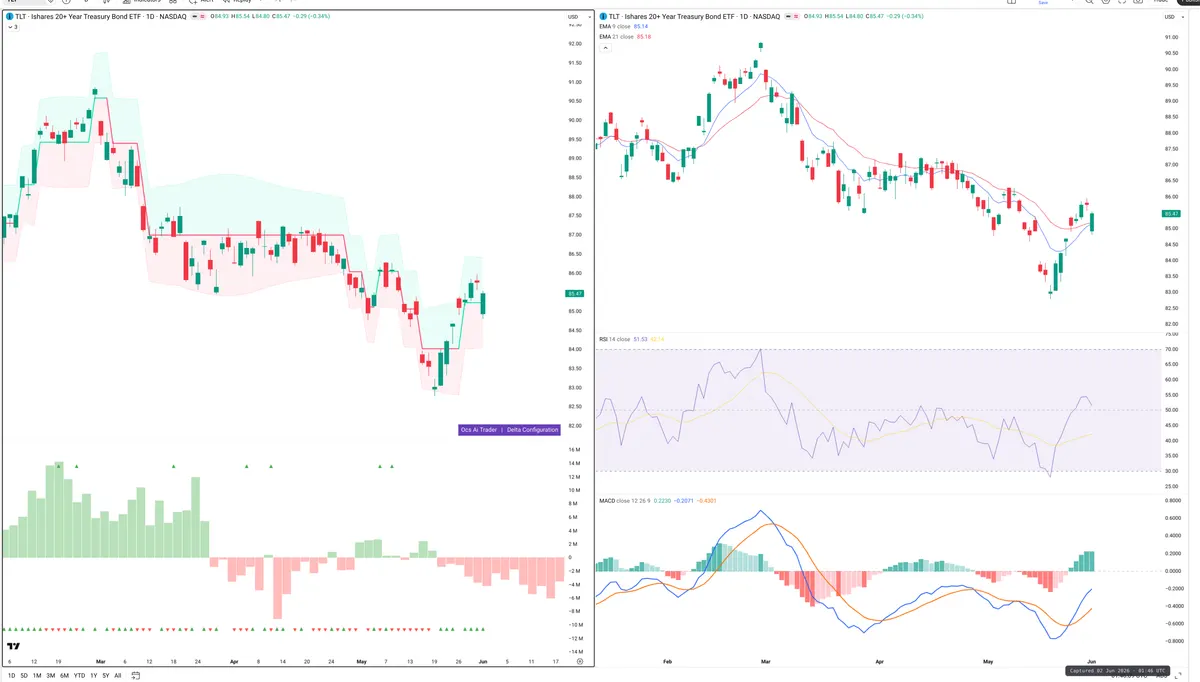
Task: Set time range to 1Y
Action: point(94,675)
